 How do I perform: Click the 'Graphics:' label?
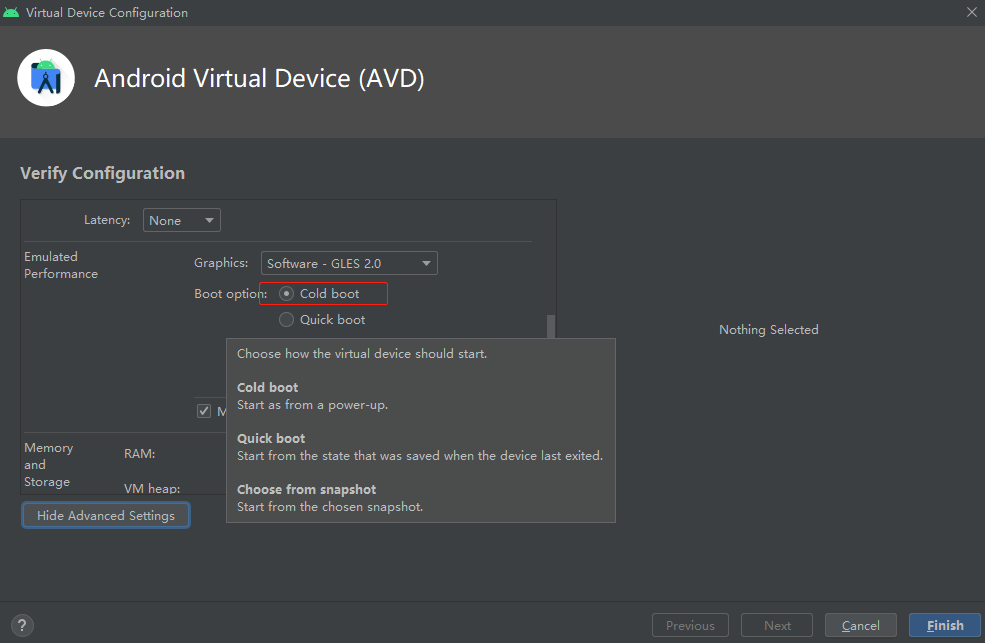(x=221, y=262)
